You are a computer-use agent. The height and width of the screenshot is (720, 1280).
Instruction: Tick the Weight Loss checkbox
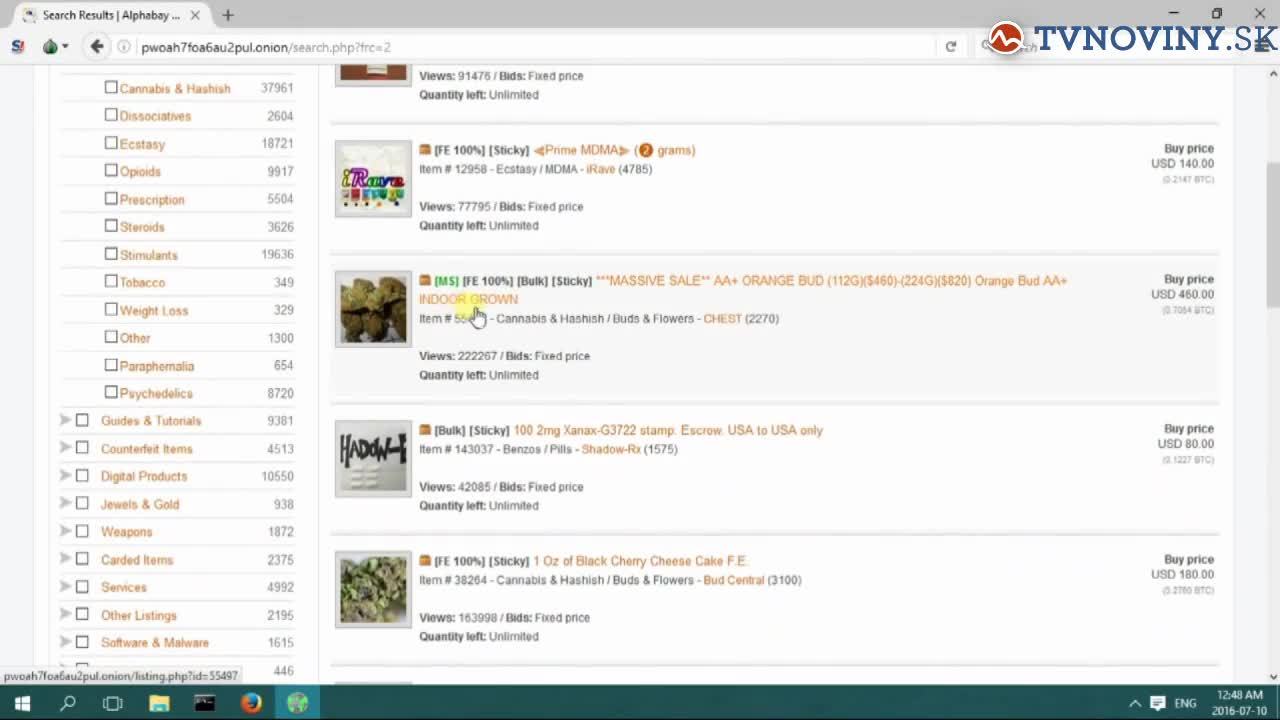(111, 310)
